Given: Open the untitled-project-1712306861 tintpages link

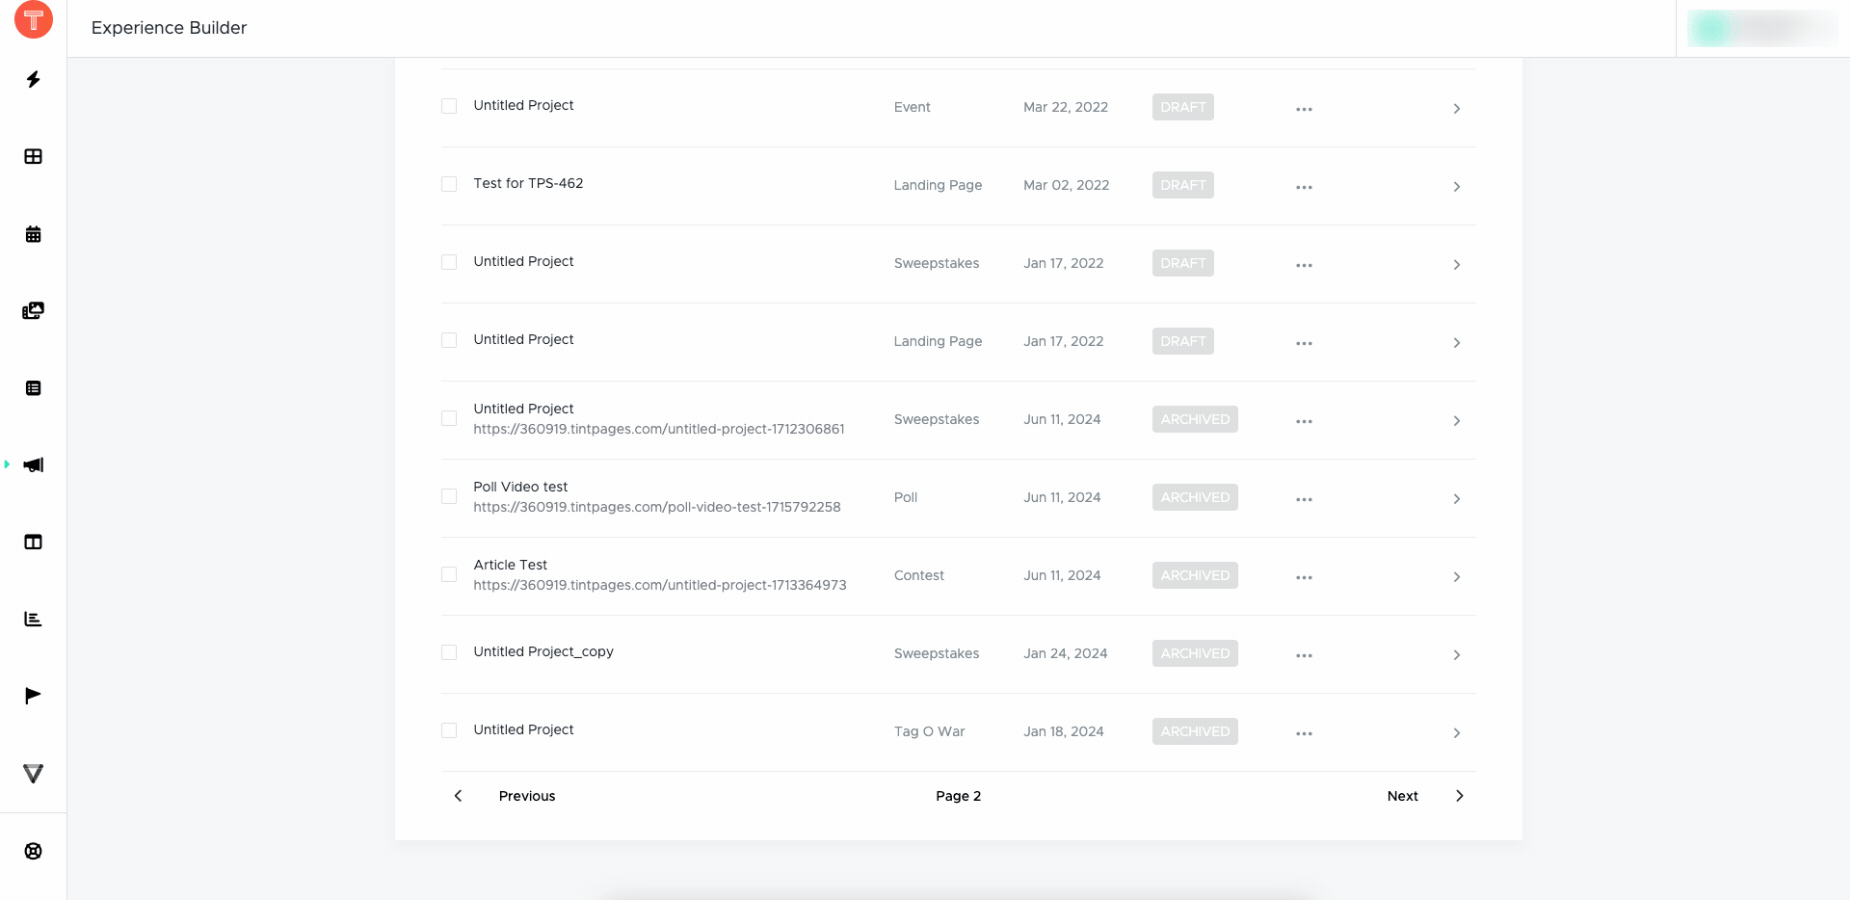Looking at the screenshot, I should point(659,429).
